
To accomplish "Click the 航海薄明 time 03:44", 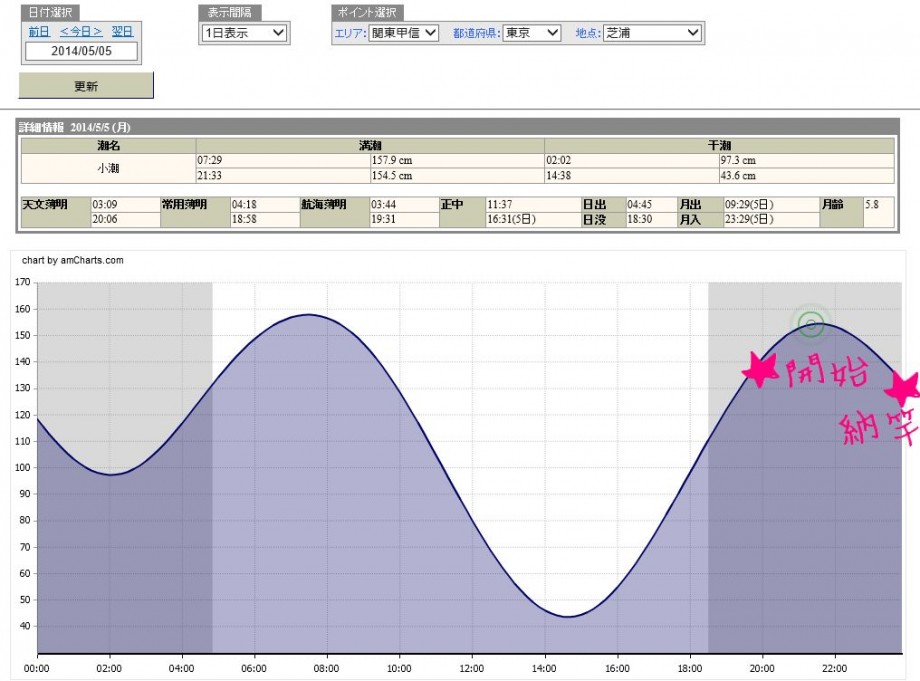I will pyautogui.click(x=383, y=205).
